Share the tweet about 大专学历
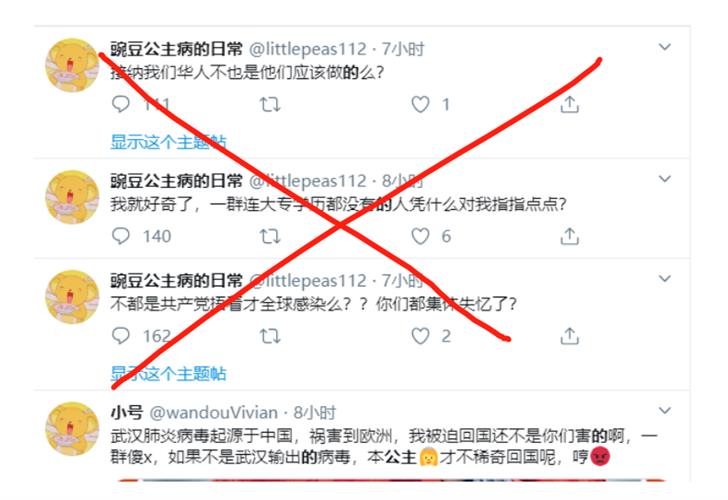This screenshot has height=500, width=728. (570, 236)
